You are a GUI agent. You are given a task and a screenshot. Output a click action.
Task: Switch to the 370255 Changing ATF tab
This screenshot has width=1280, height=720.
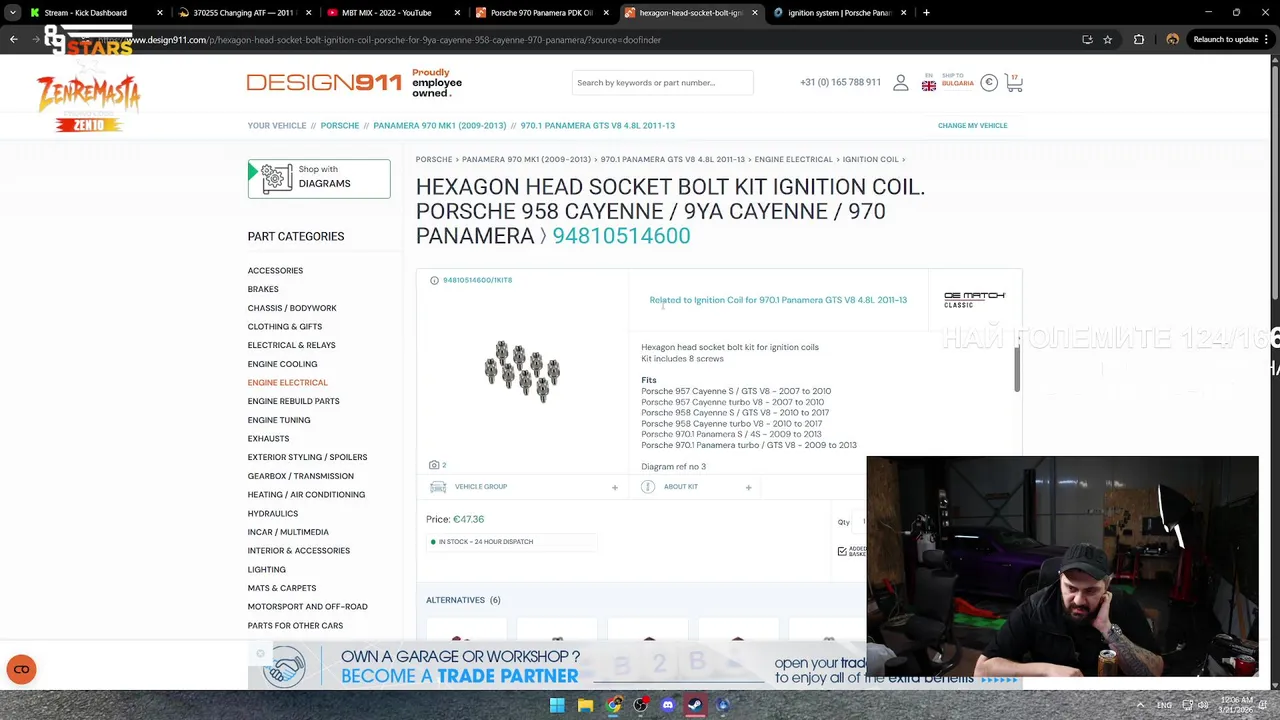coord(244,13)
